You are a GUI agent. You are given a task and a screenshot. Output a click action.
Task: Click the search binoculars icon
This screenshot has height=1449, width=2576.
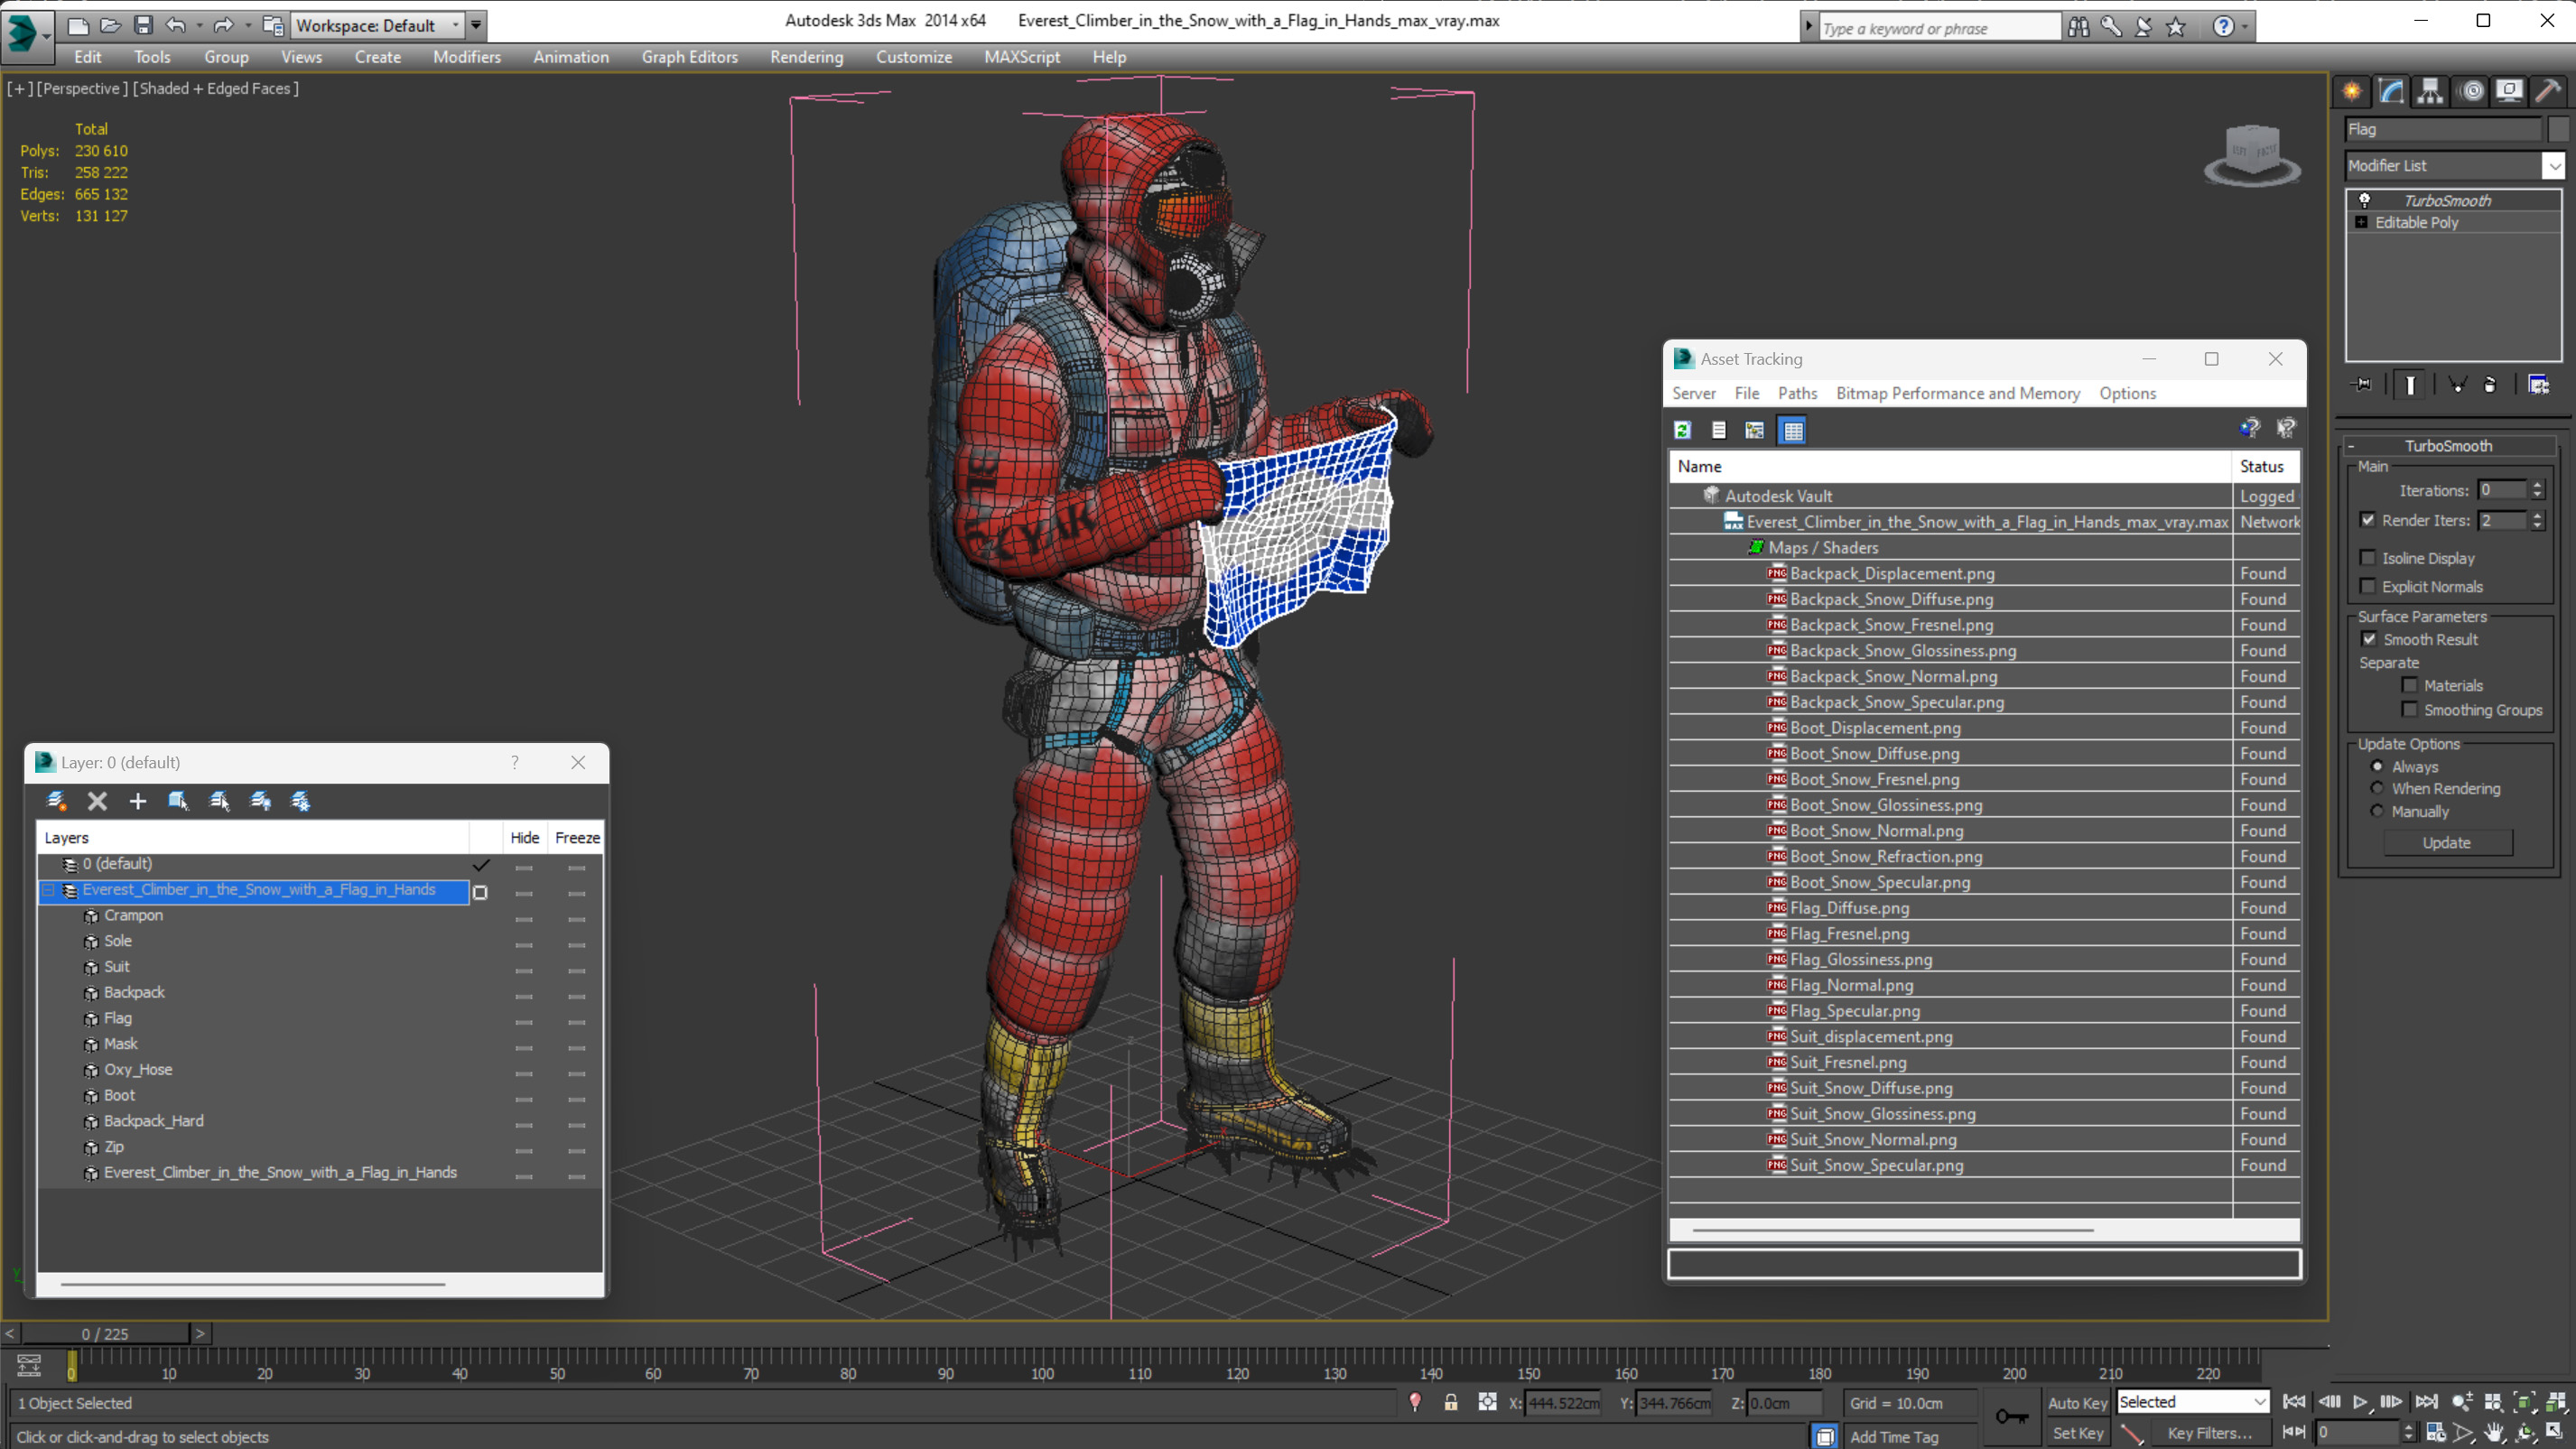tap(2079, 27)
